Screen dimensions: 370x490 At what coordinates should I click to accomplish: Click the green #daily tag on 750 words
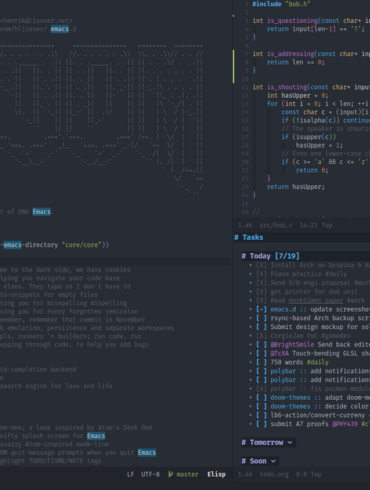tap(318, 362)
